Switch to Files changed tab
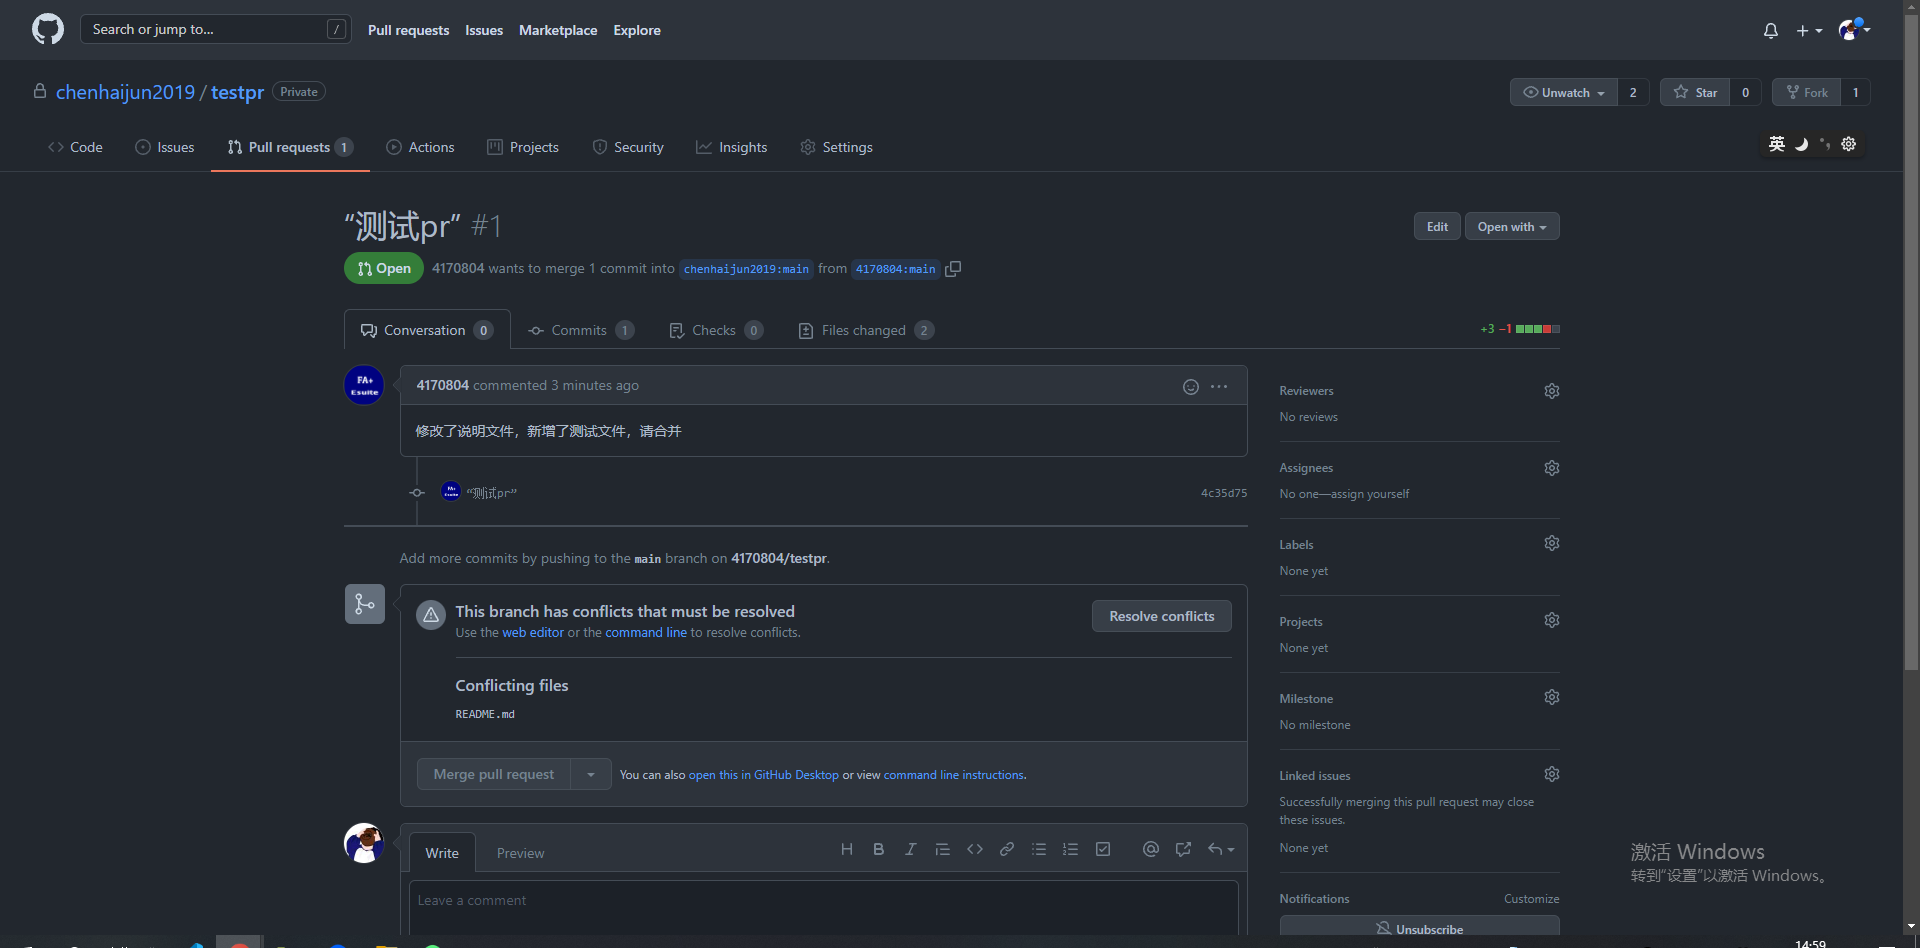Image resolution: width=1920 pixels, height=948 pixels. (x=866, y=330)
